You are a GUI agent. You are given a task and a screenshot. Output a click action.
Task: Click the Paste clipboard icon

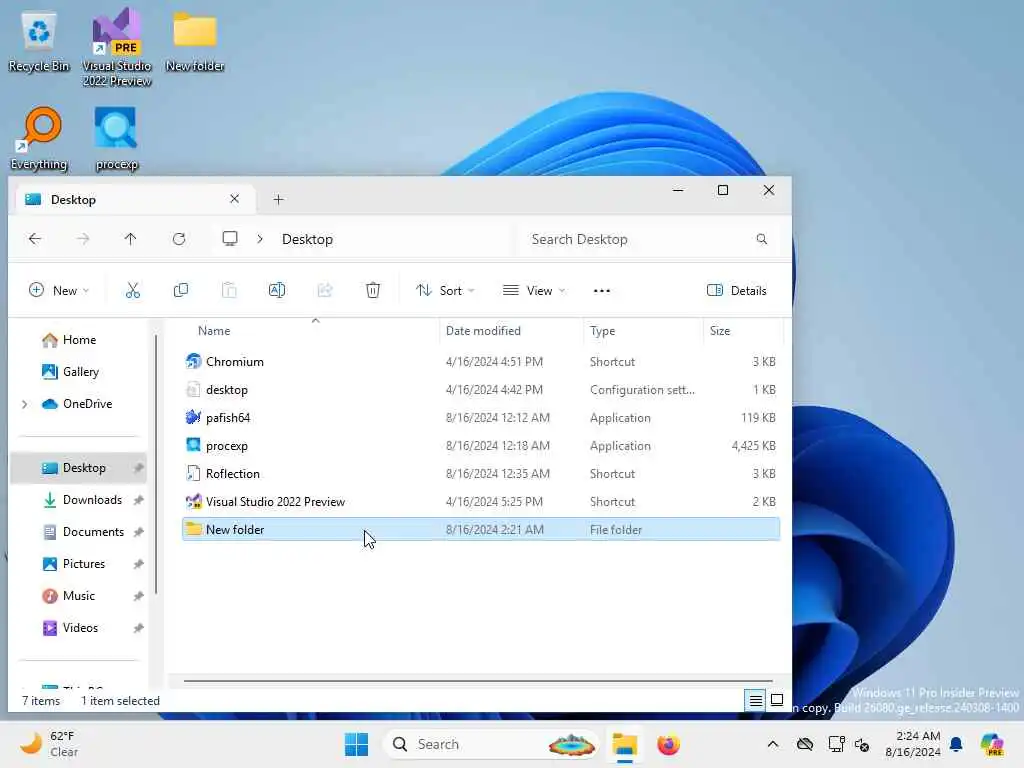click(229, 291)
